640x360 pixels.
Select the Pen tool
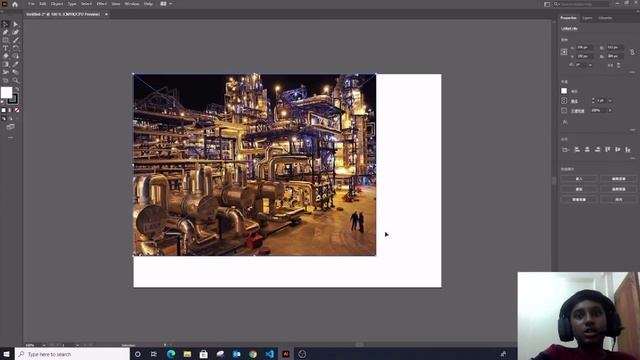click(x=5, y=32)
